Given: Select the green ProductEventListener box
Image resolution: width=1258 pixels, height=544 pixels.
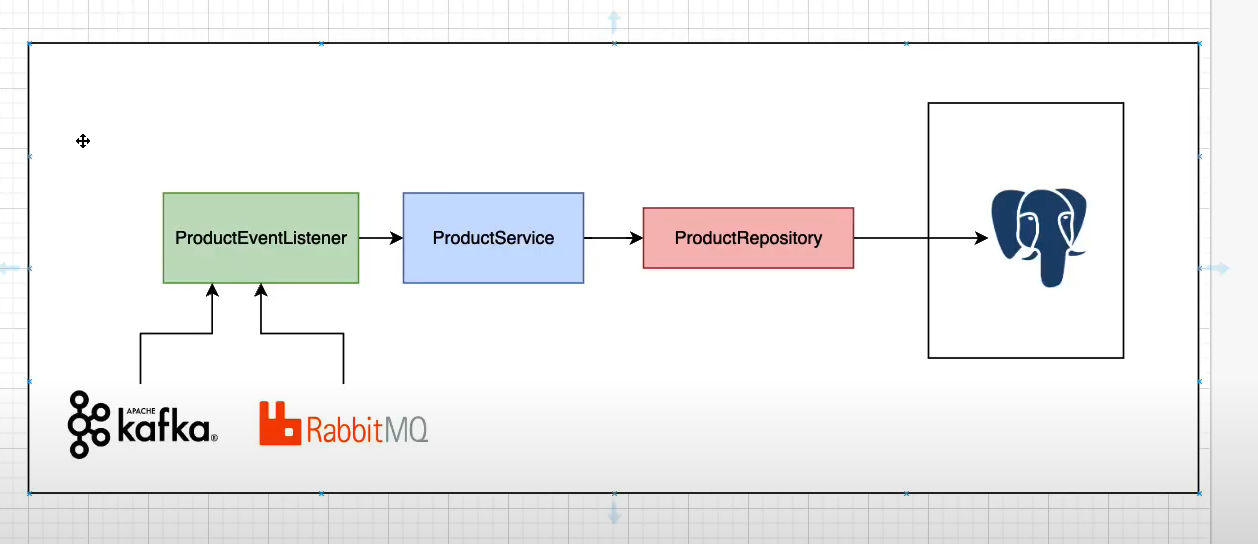Looking at the screenshot, I should pyautogui.click(x=261, y=238).
